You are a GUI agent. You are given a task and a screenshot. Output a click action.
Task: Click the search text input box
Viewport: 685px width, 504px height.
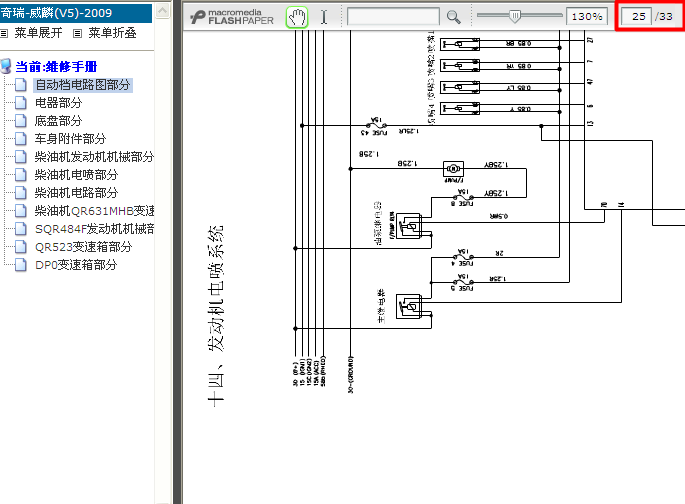pyautogui.click(x=392, y=17)
